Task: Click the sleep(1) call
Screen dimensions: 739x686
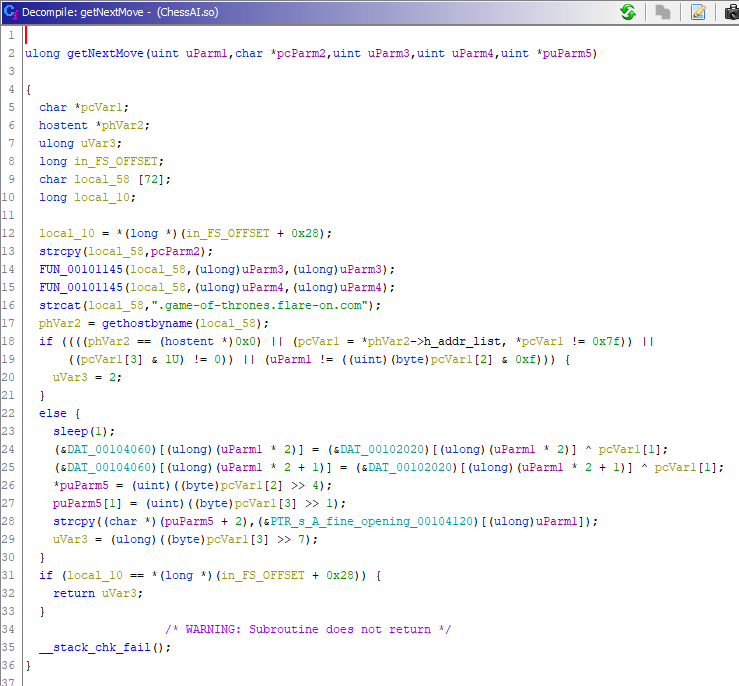Action: click(x=83, y=432)
